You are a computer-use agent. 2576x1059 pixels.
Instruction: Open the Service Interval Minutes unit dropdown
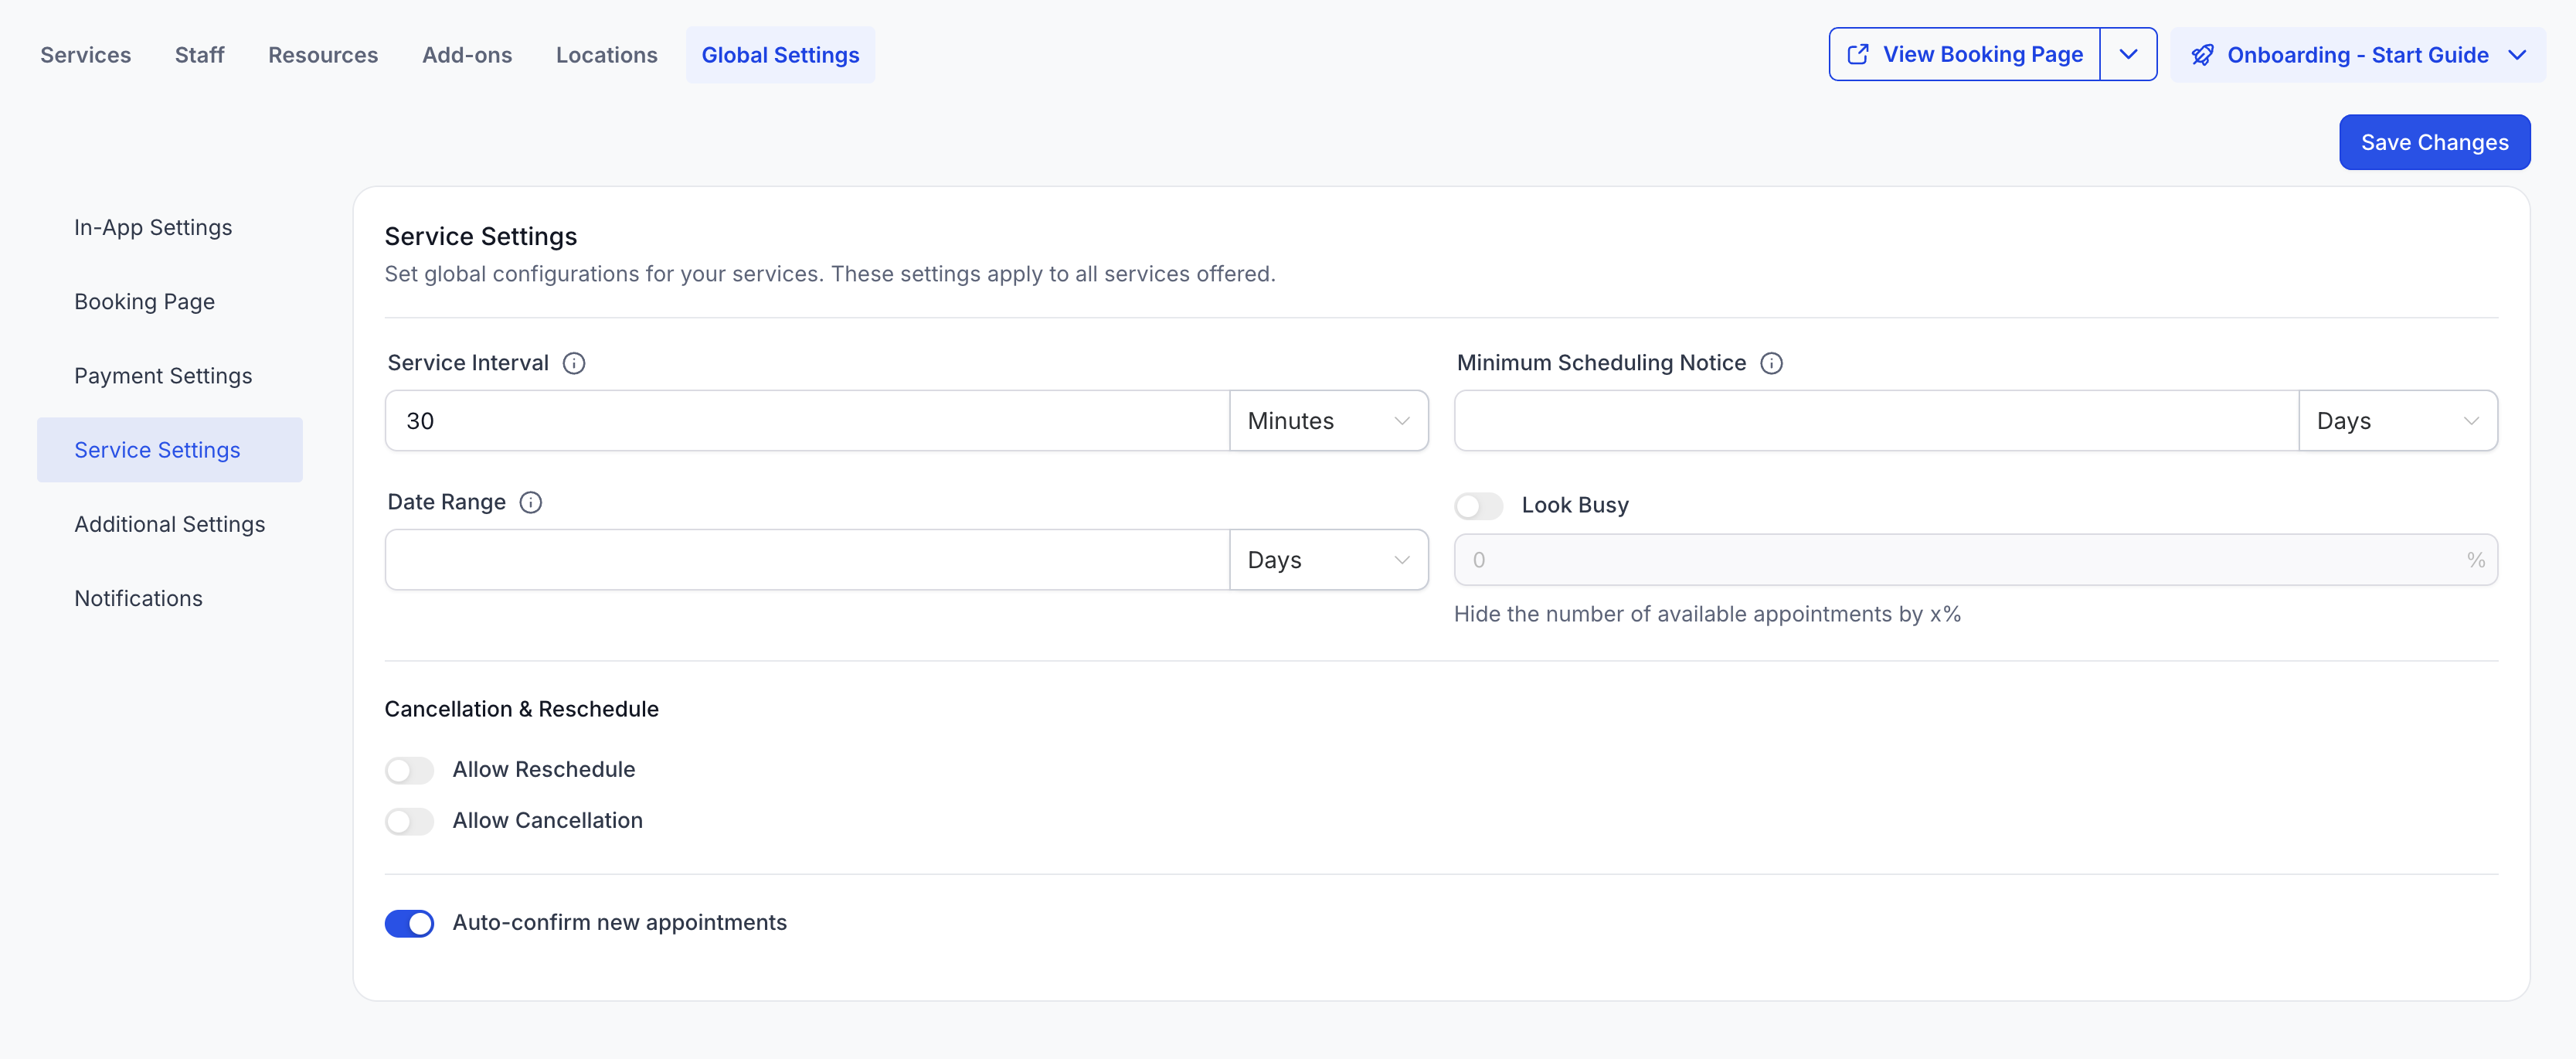pos(1328,421)
